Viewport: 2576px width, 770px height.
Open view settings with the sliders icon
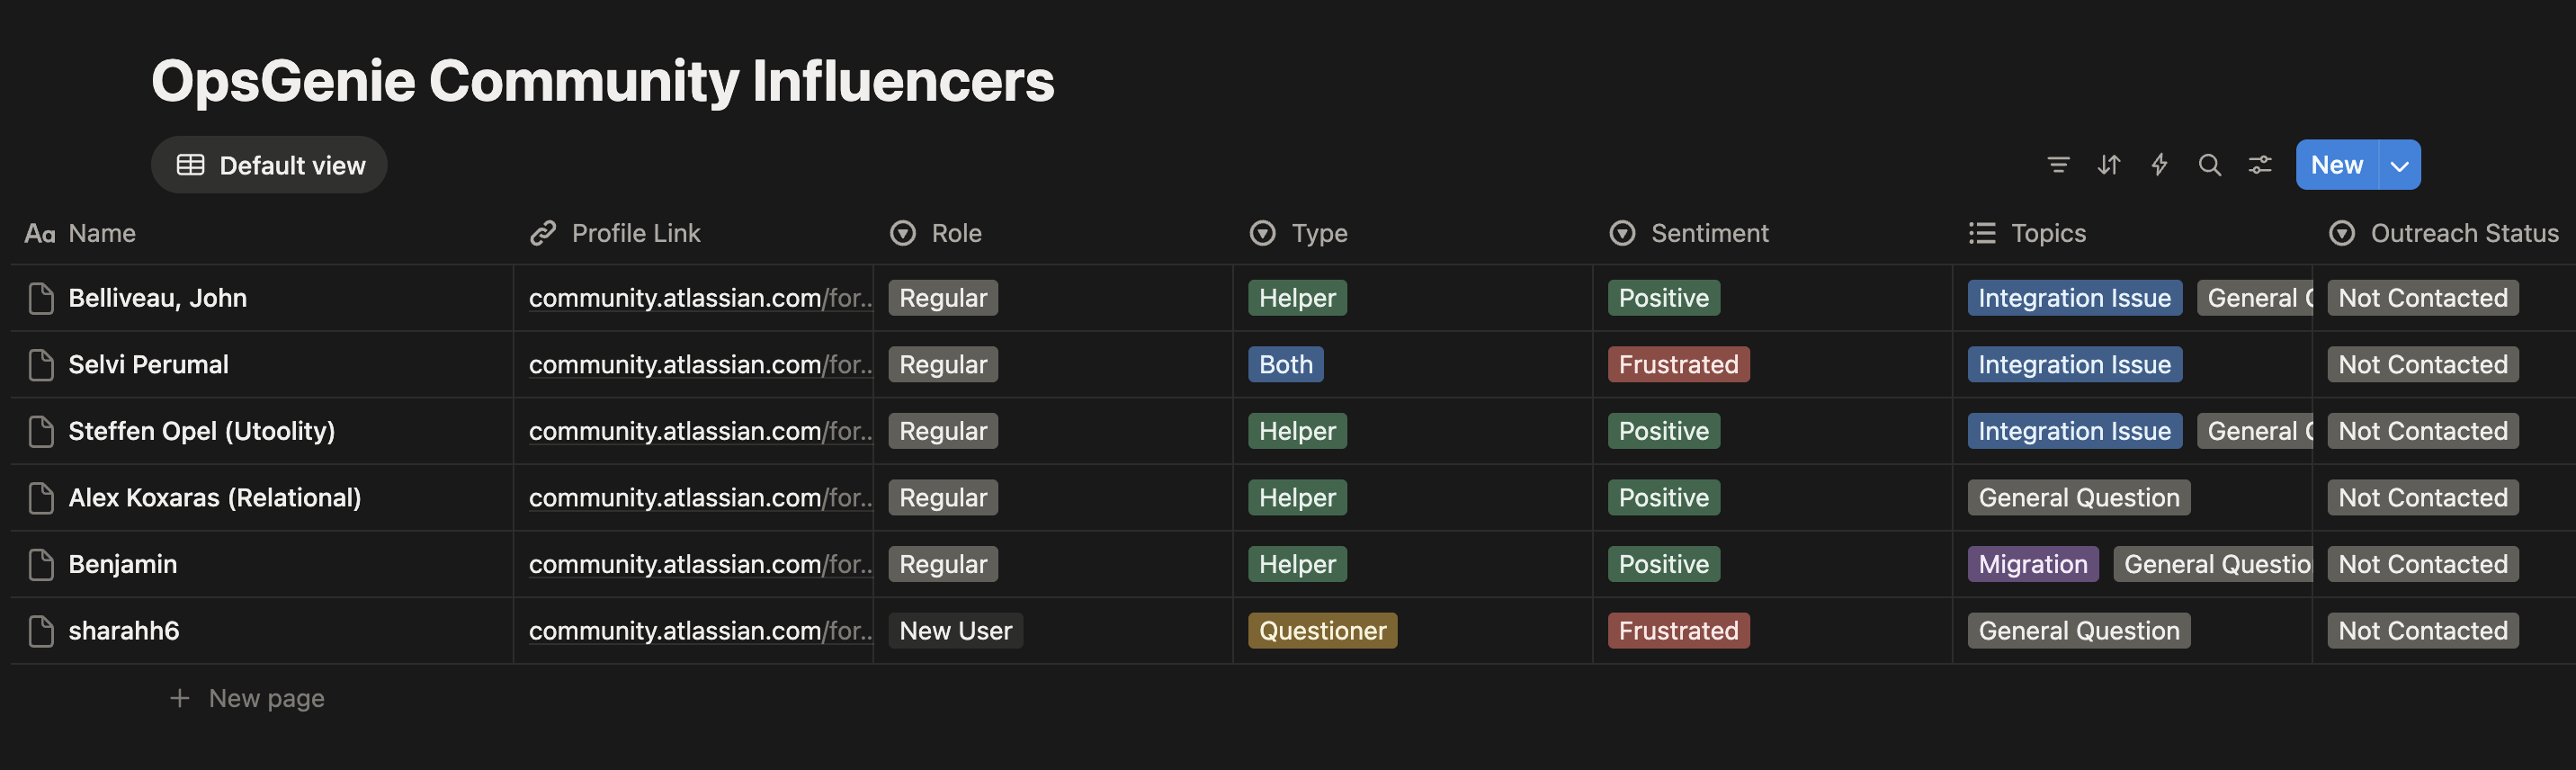click(2261, 165)
